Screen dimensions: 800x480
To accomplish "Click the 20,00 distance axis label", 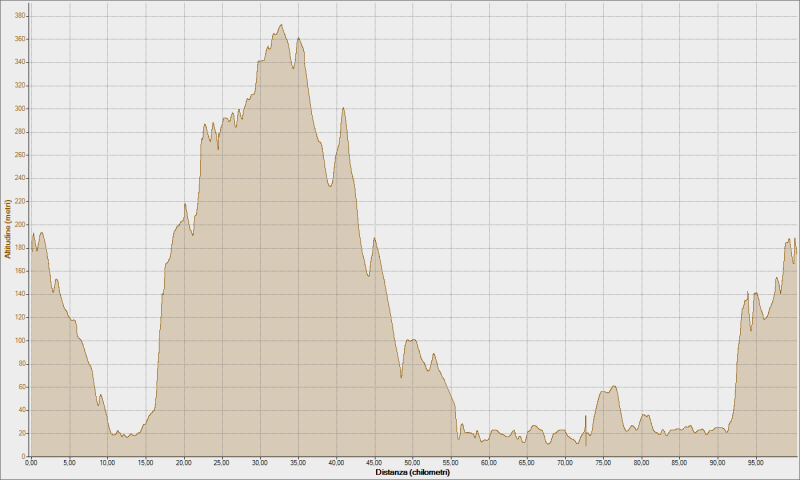I will coord(184,463).
